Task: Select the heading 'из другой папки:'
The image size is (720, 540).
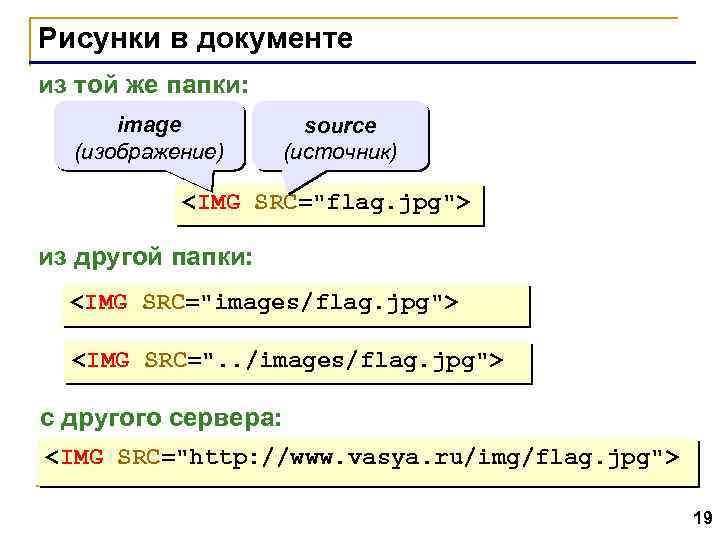Action: tap(146, 258)
